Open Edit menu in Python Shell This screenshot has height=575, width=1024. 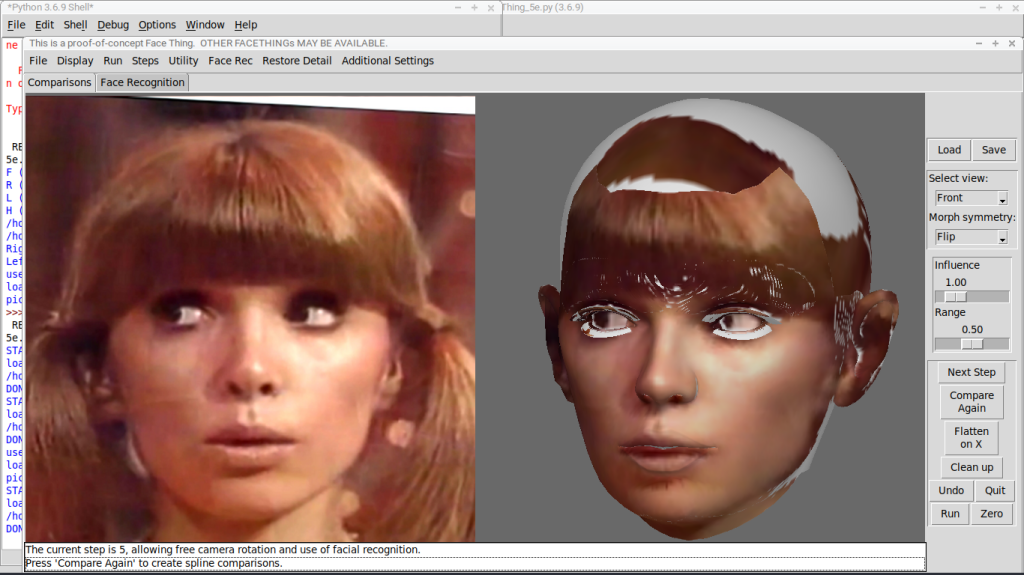(x=44, y=25)
